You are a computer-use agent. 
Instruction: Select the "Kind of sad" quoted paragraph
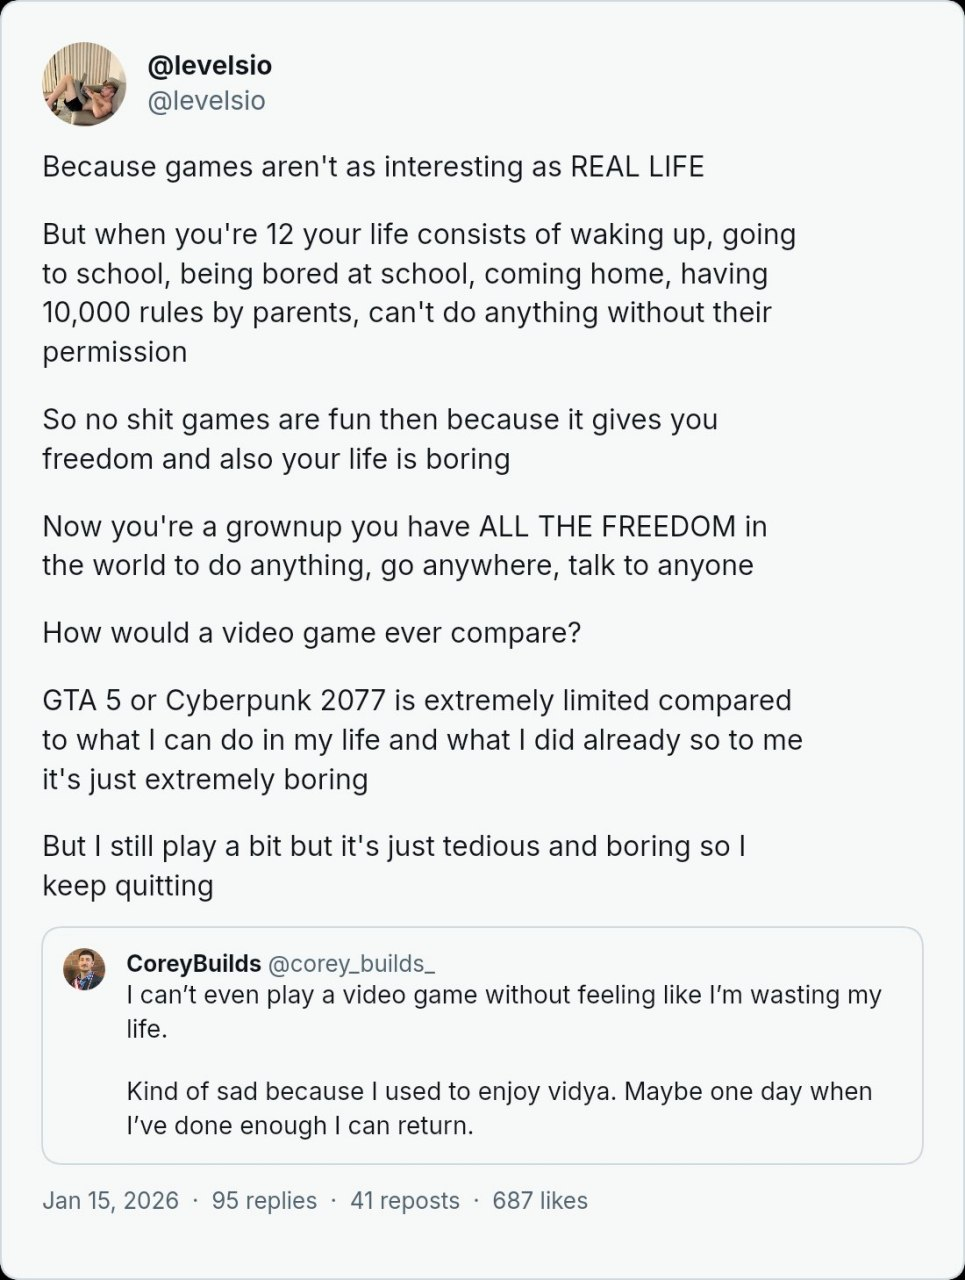[x=500, y=1108]
